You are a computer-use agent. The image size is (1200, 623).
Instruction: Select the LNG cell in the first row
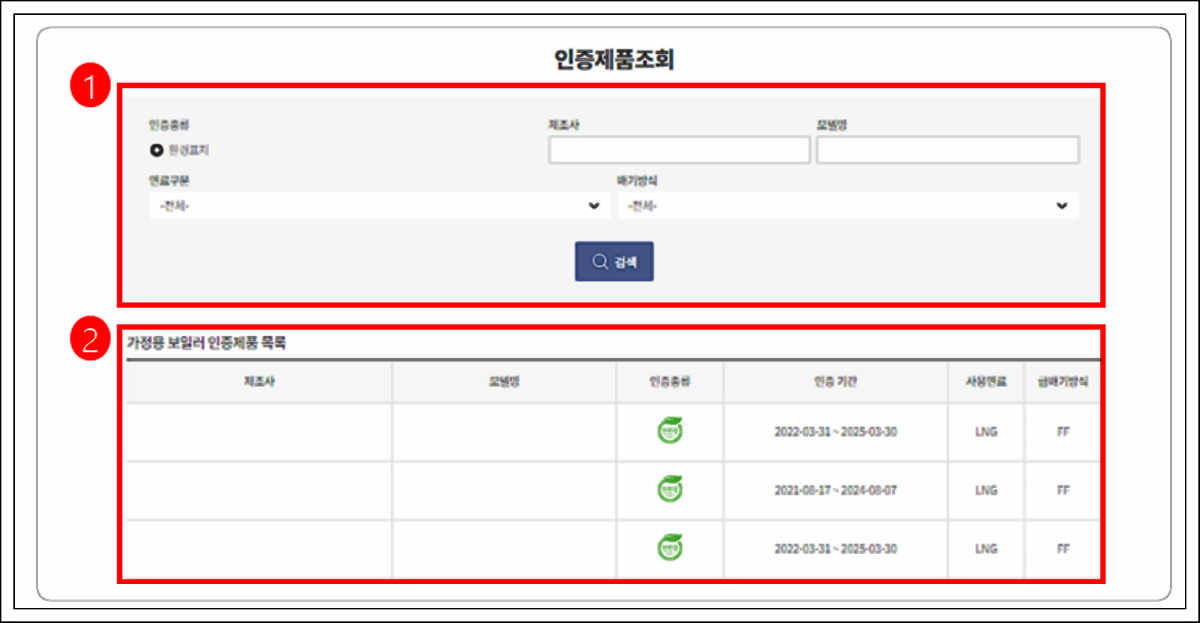pyautogui.click(x=986, y=432)
